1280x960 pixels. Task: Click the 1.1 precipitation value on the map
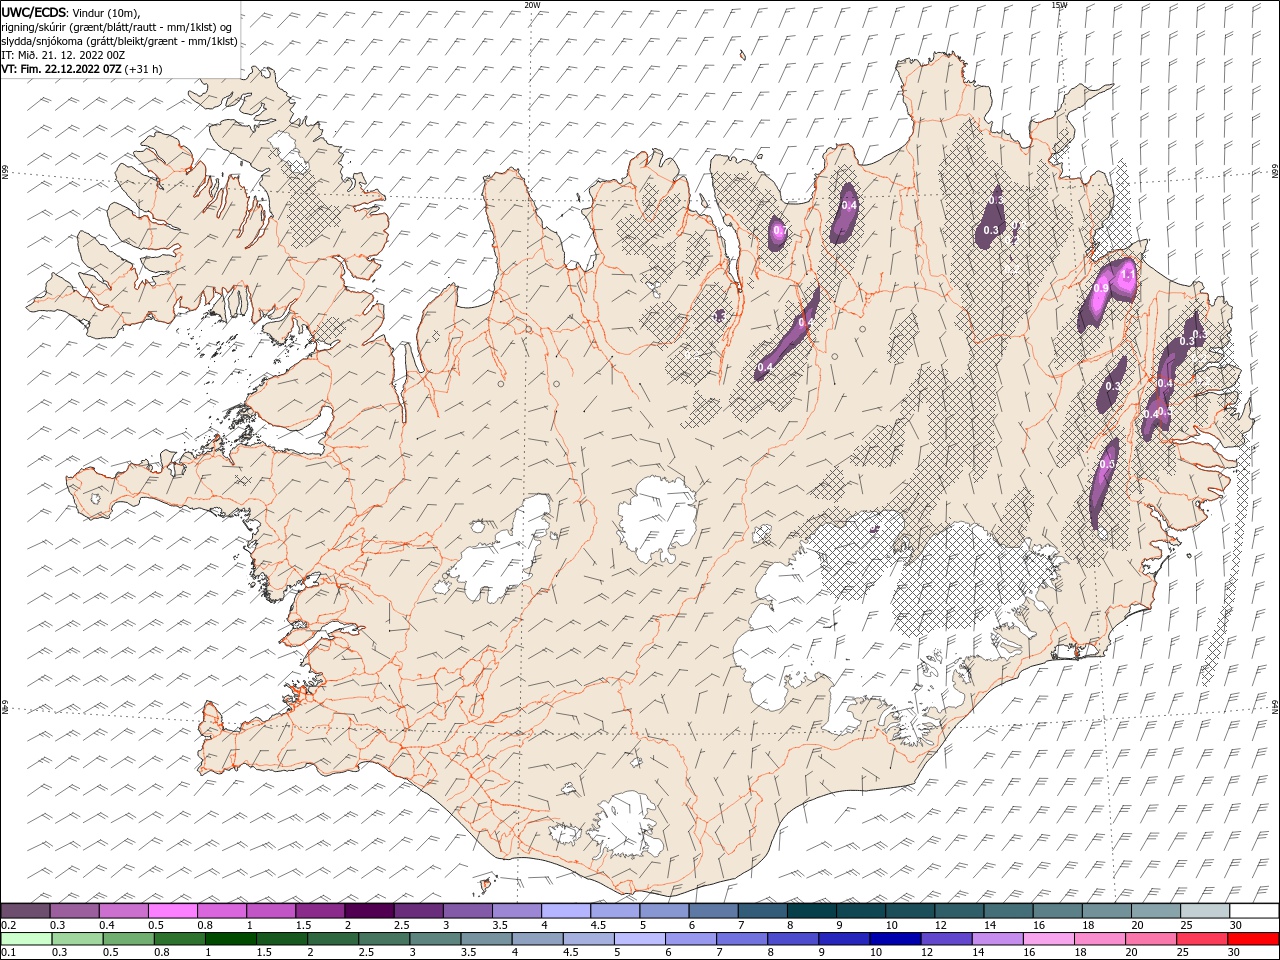pos(1128,274)
